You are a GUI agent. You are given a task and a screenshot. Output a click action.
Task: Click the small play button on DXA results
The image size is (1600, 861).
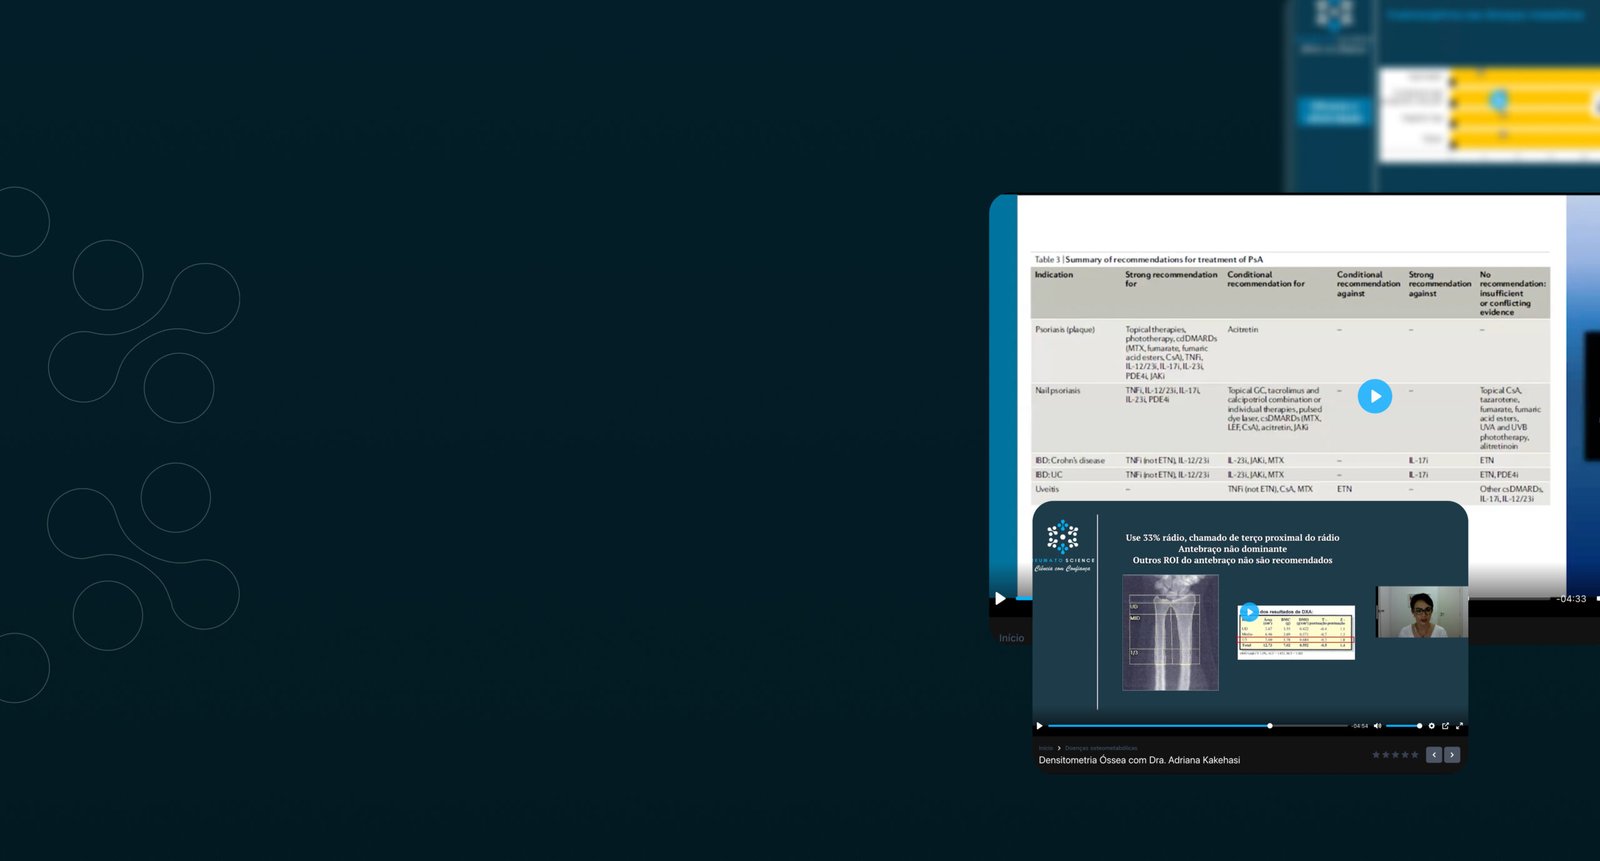(x=1249, y=612)
